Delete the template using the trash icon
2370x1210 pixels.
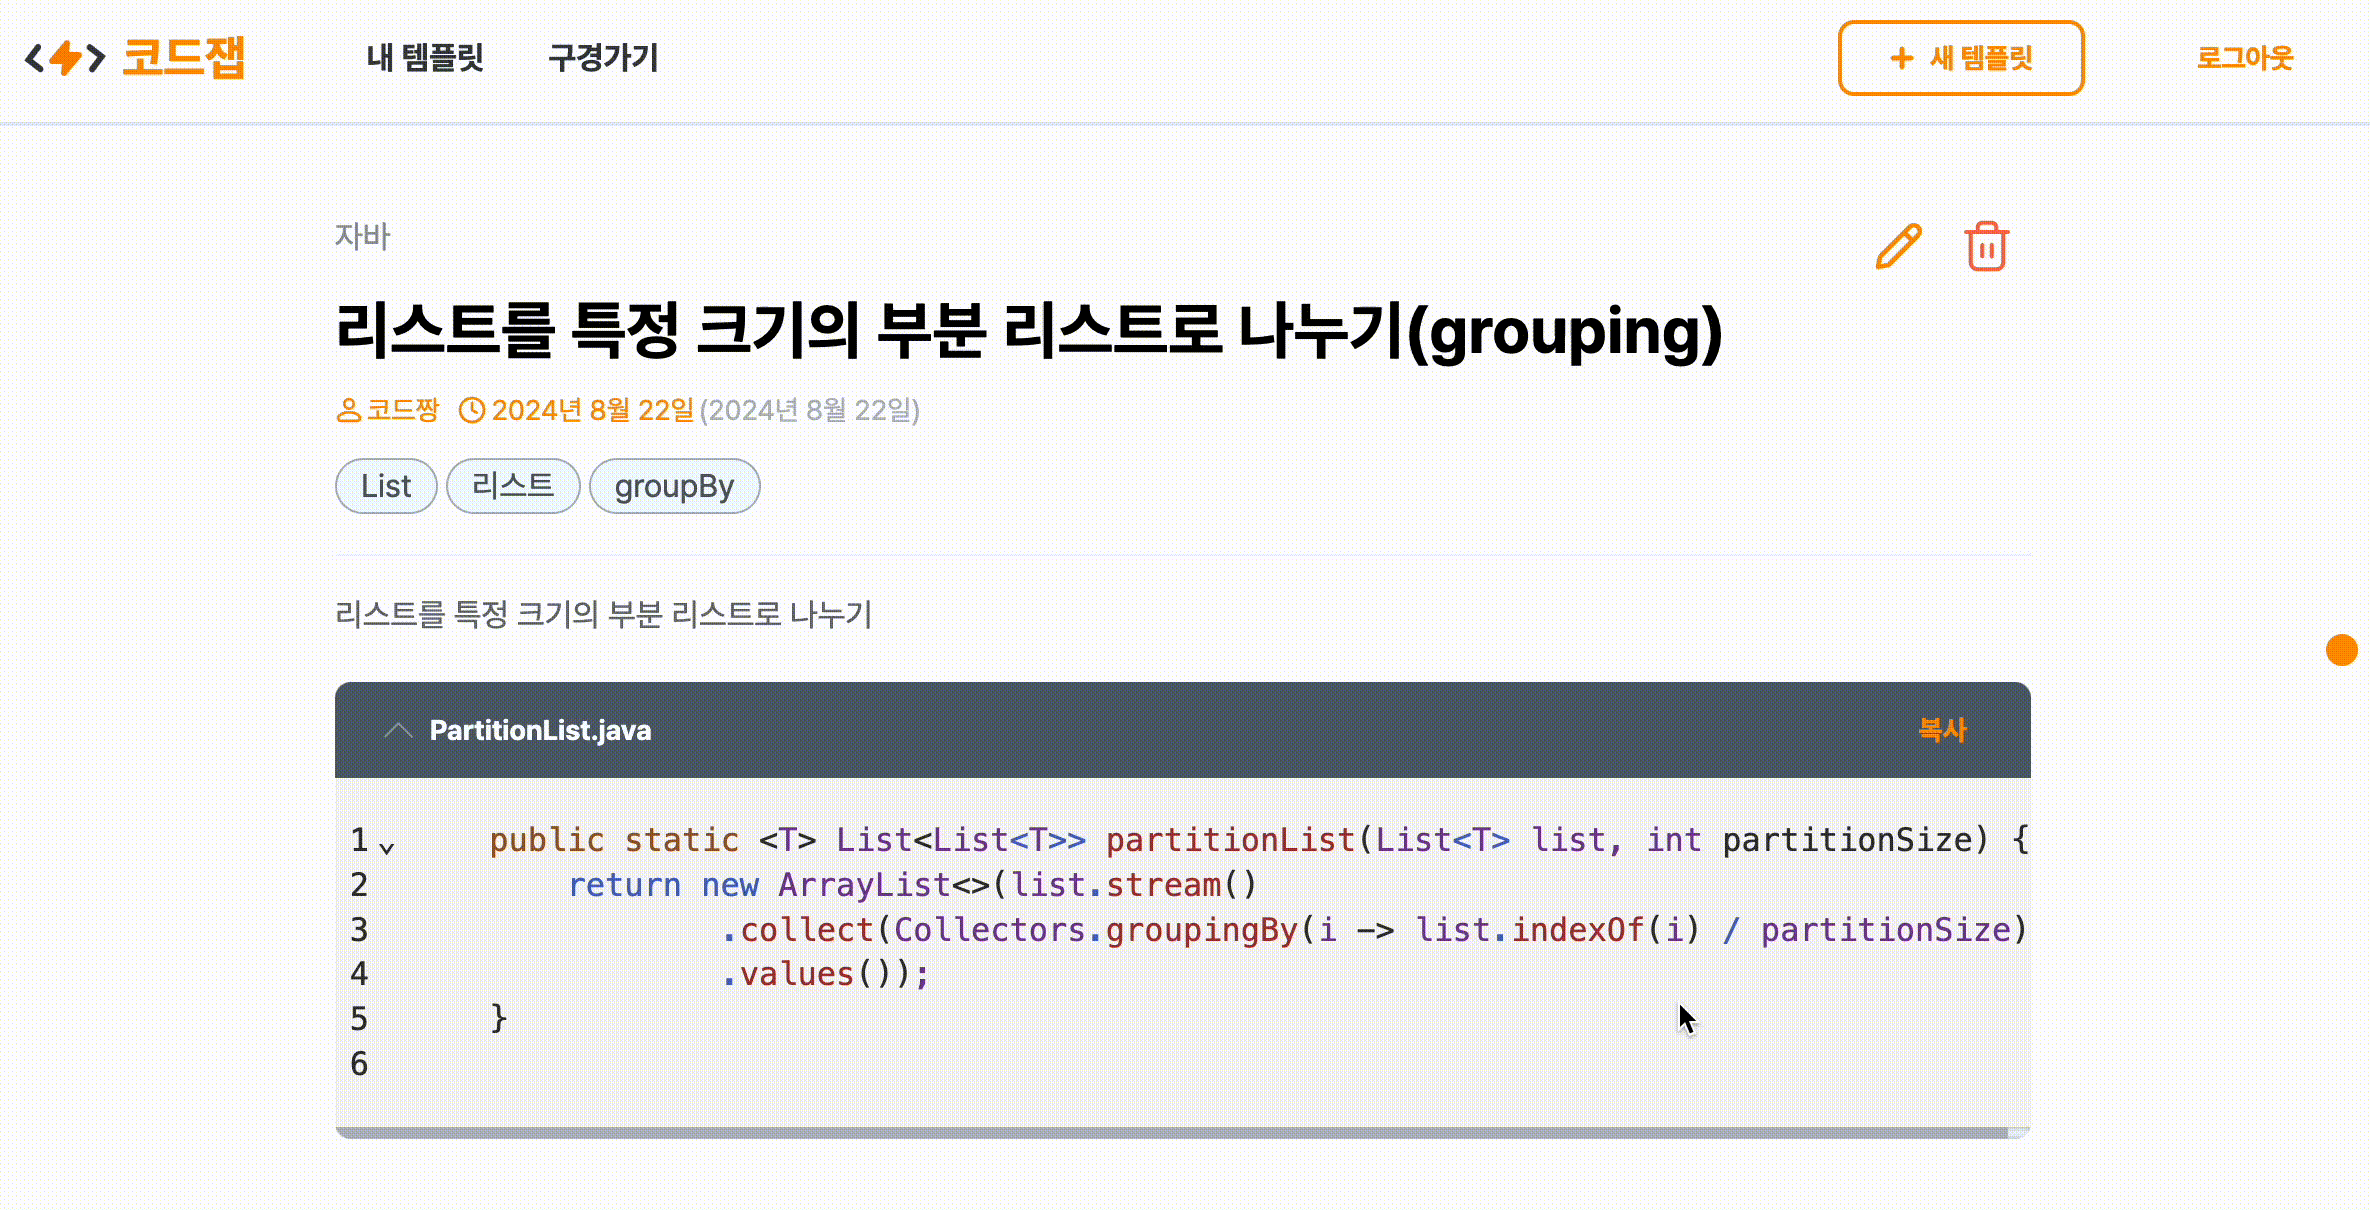1986,246
